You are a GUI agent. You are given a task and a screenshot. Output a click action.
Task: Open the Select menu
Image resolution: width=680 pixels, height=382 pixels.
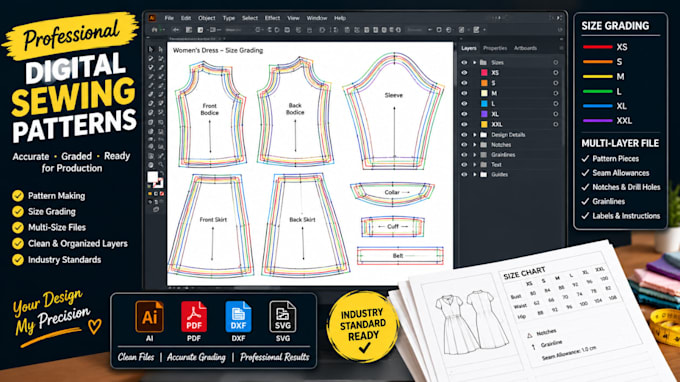[250, 18]
